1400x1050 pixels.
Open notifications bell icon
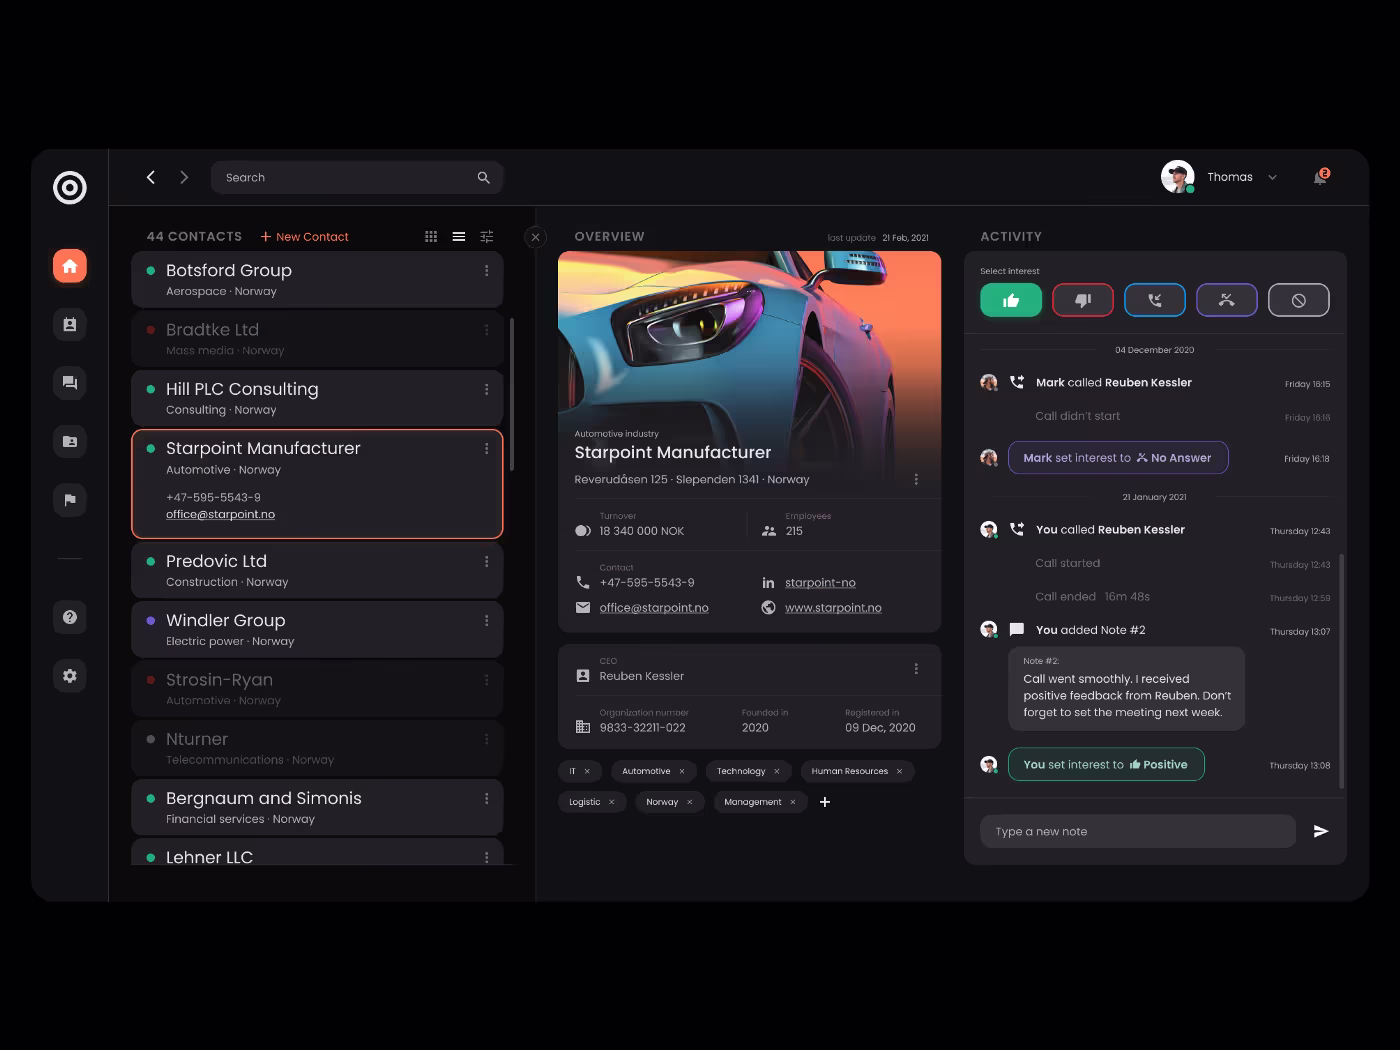1320,177
